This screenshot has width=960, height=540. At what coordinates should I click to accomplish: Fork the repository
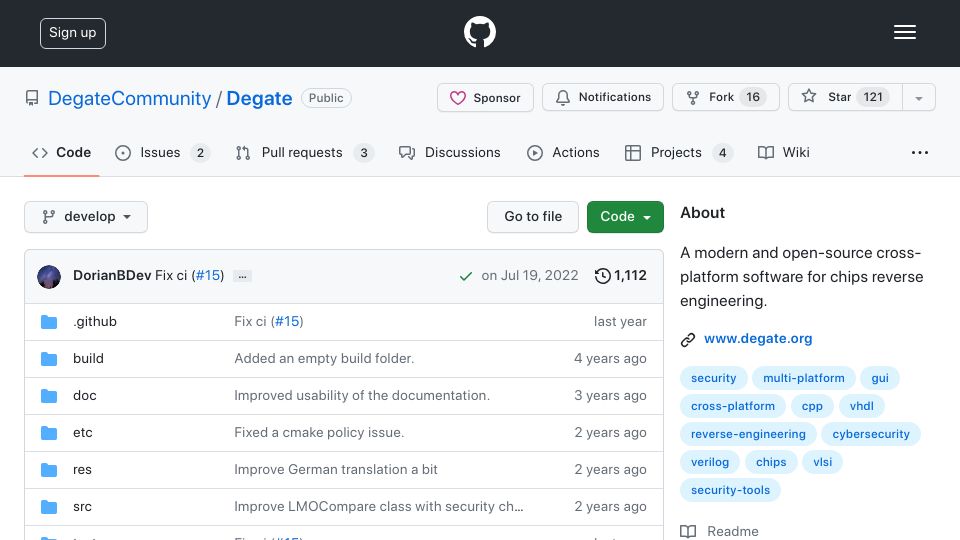tap(726, 97)
